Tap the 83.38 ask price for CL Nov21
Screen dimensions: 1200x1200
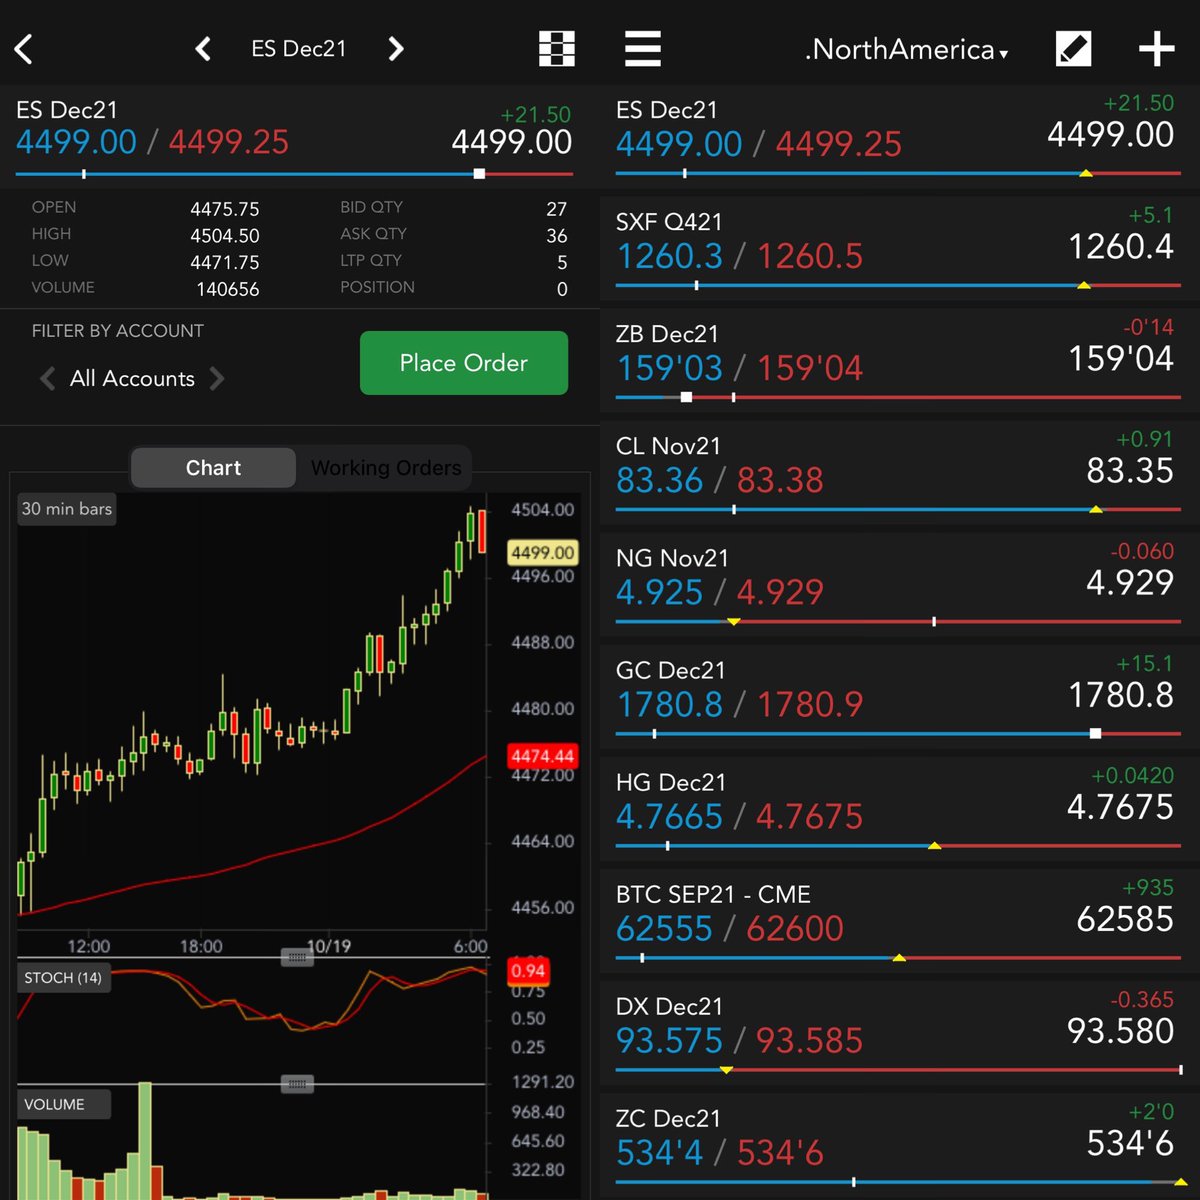pos(780,480)
